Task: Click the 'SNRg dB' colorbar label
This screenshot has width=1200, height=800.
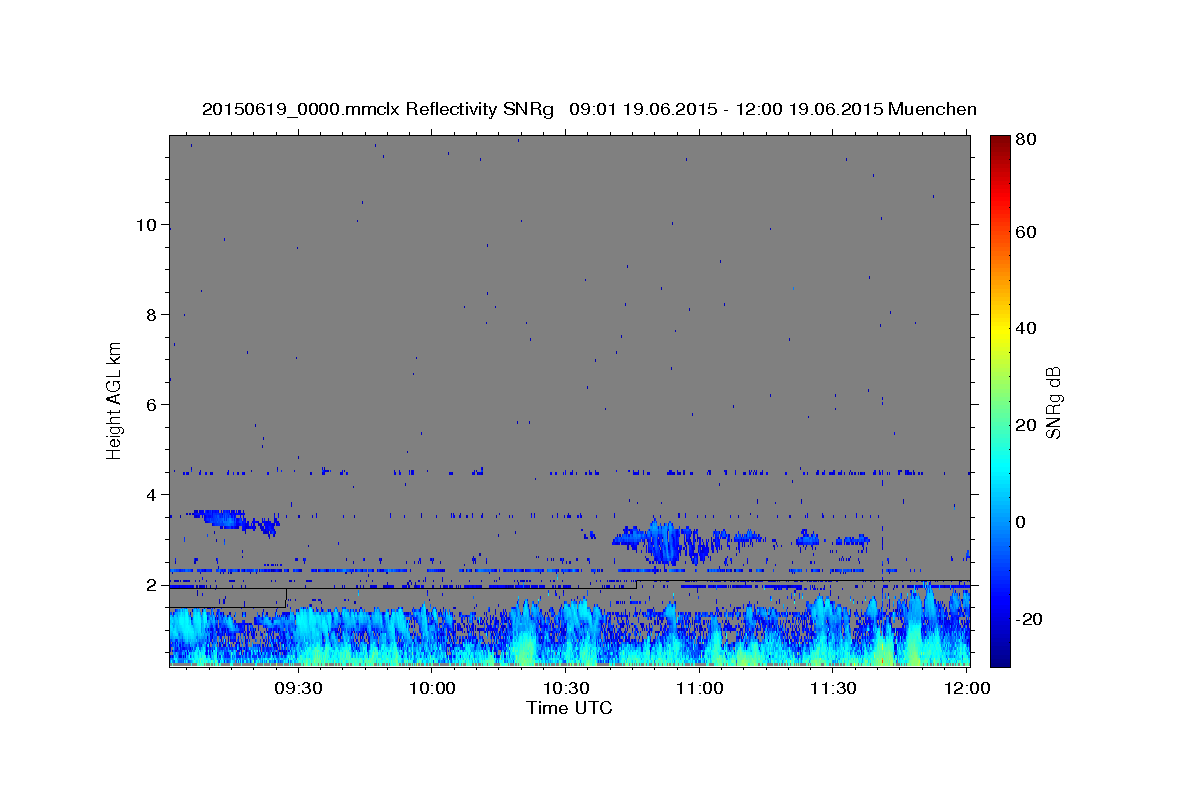Action: [1053, 402]
